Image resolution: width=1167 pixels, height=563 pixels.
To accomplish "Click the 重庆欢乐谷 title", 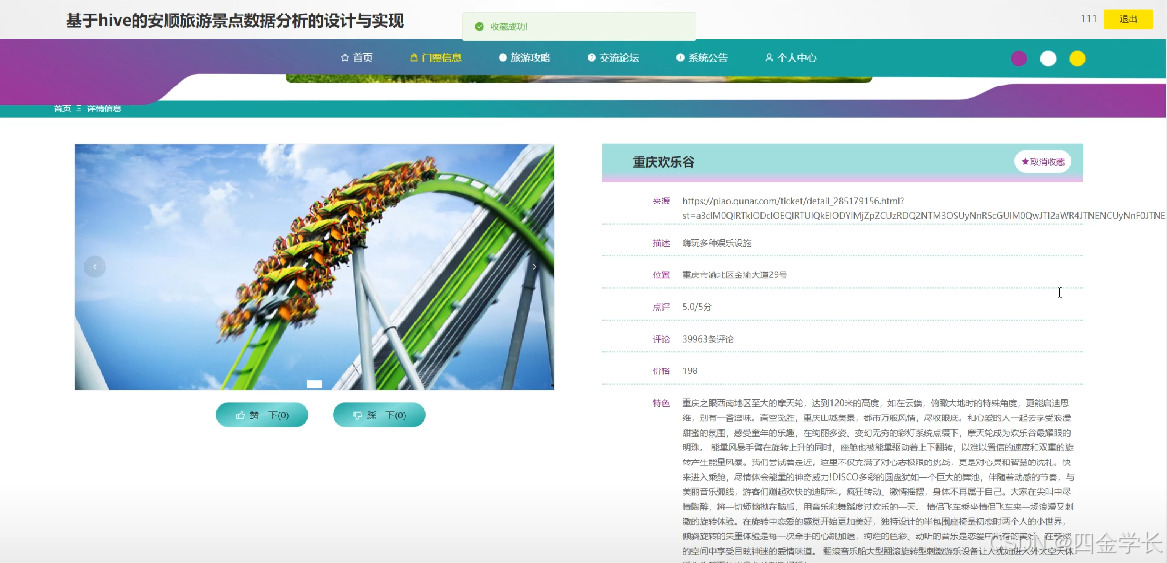I will click(x=664, y=162).
